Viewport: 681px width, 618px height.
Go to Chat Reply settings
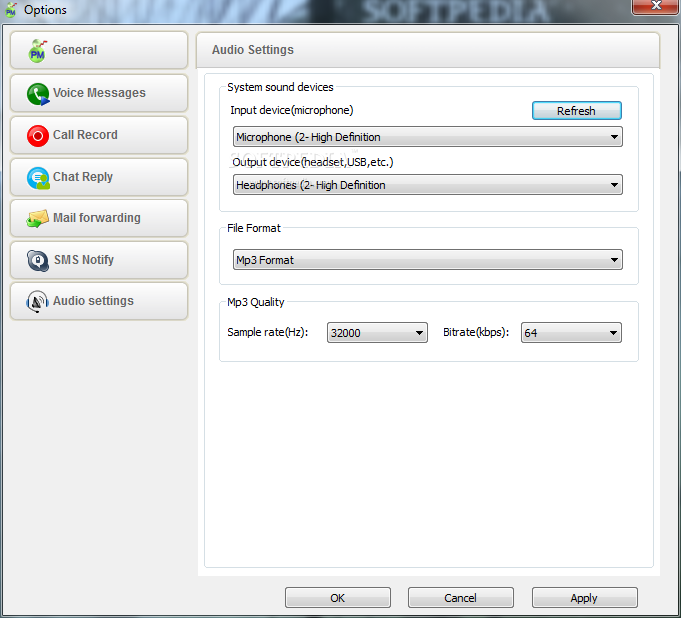pyautogui.click(x=99, y=177)
